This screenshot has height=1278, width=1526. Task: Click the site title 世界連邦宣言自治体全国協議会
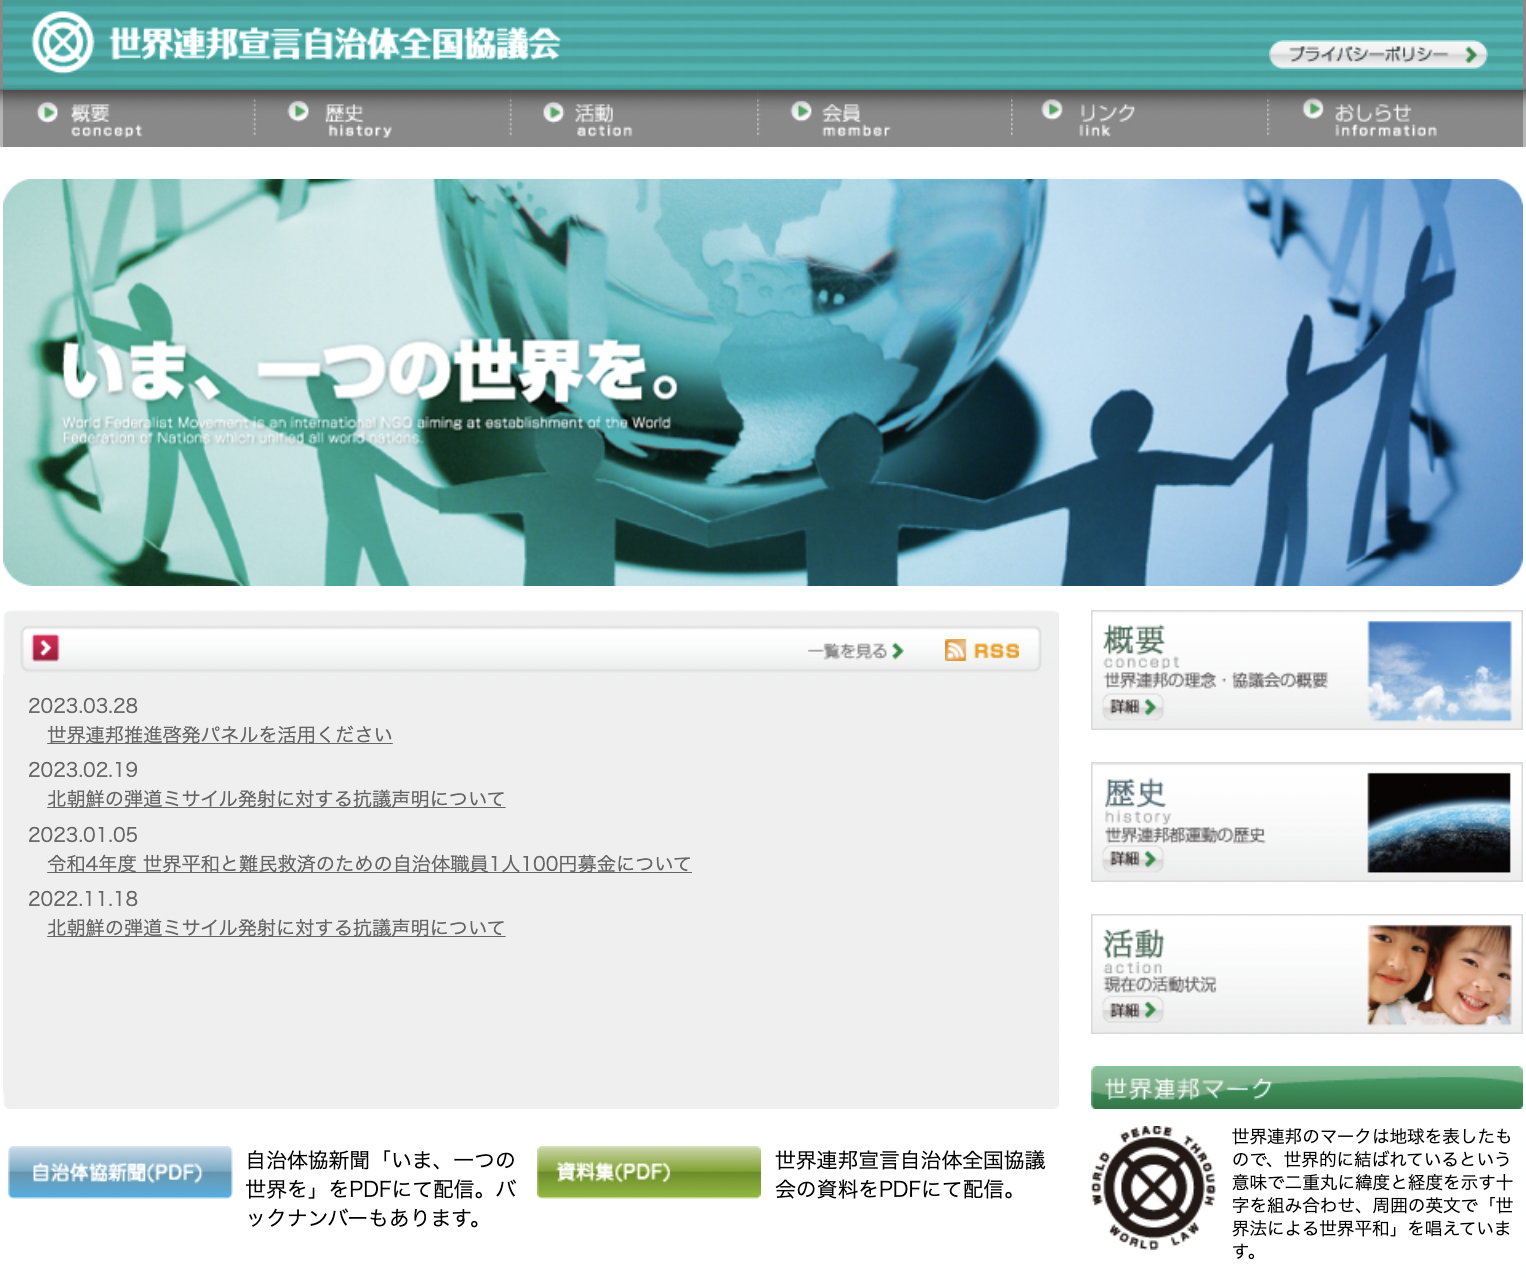point(335,44)
